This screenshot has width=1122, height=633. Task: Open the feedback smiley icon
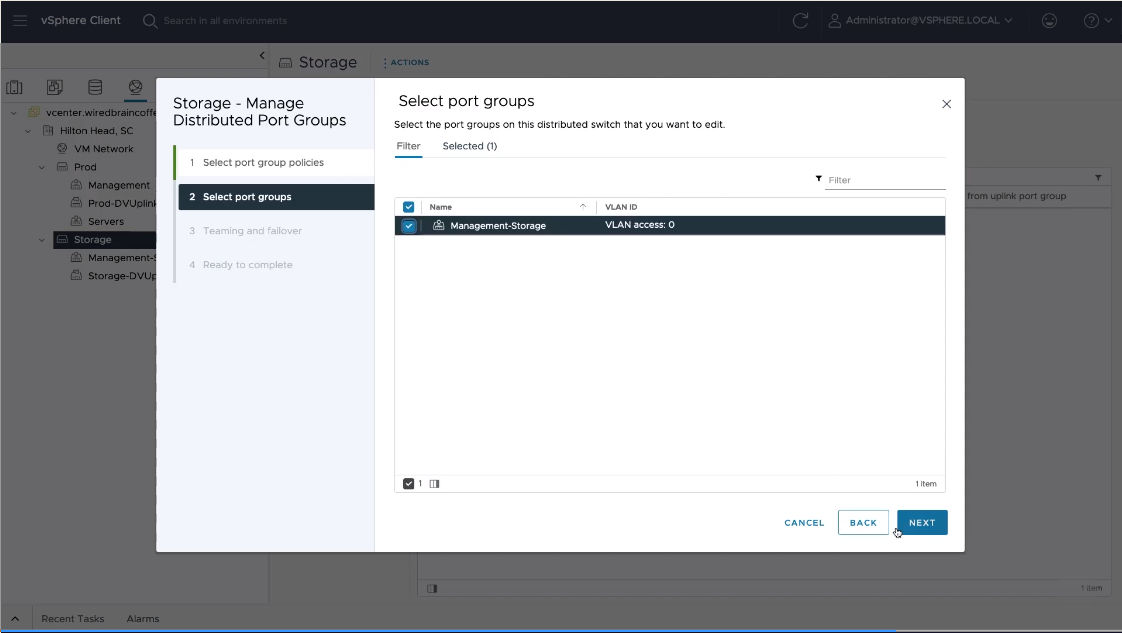point(1049,21)
